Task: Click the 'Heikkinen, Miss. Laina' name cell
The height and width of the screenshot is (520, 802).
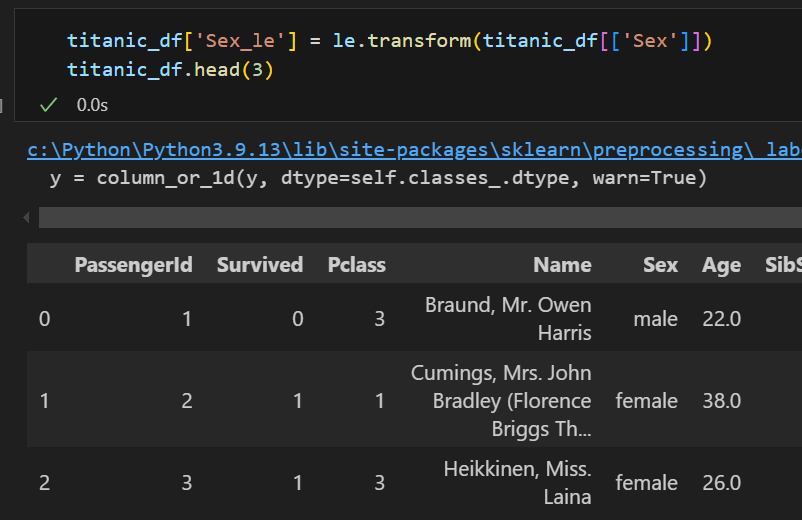Action: [x=518, y=482]
